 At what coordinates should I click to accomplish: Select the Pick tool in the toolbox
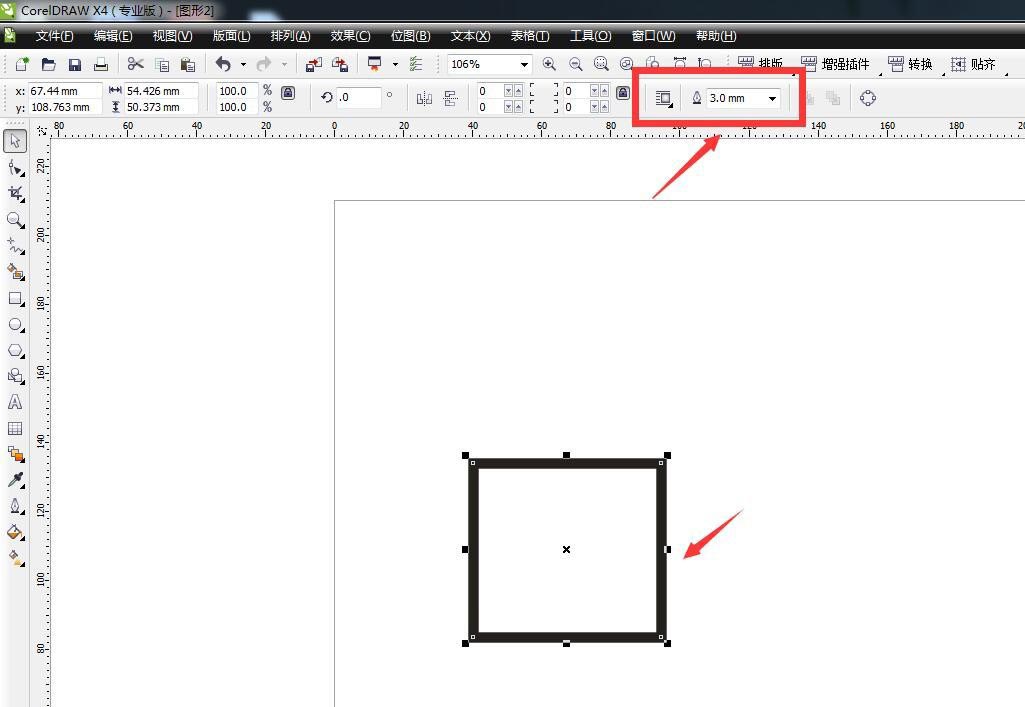(x=15, y=140)
